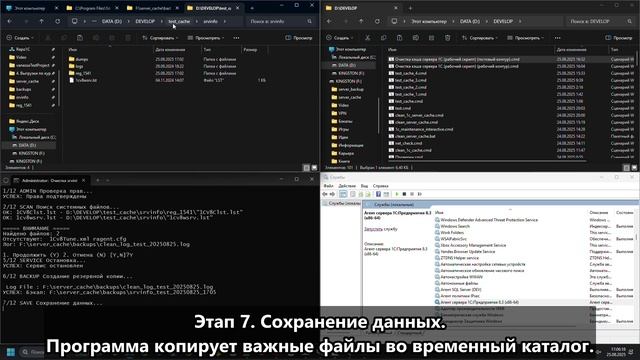Go back in the srvinfo Explorer window

tap(10, 21)
